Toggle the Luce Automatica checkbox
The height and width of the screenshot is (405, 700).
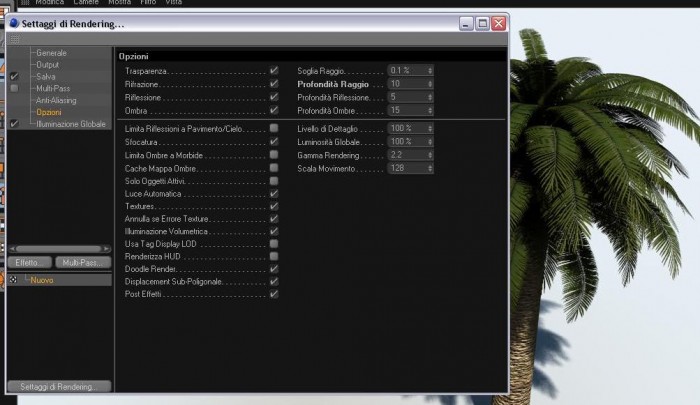274,193
